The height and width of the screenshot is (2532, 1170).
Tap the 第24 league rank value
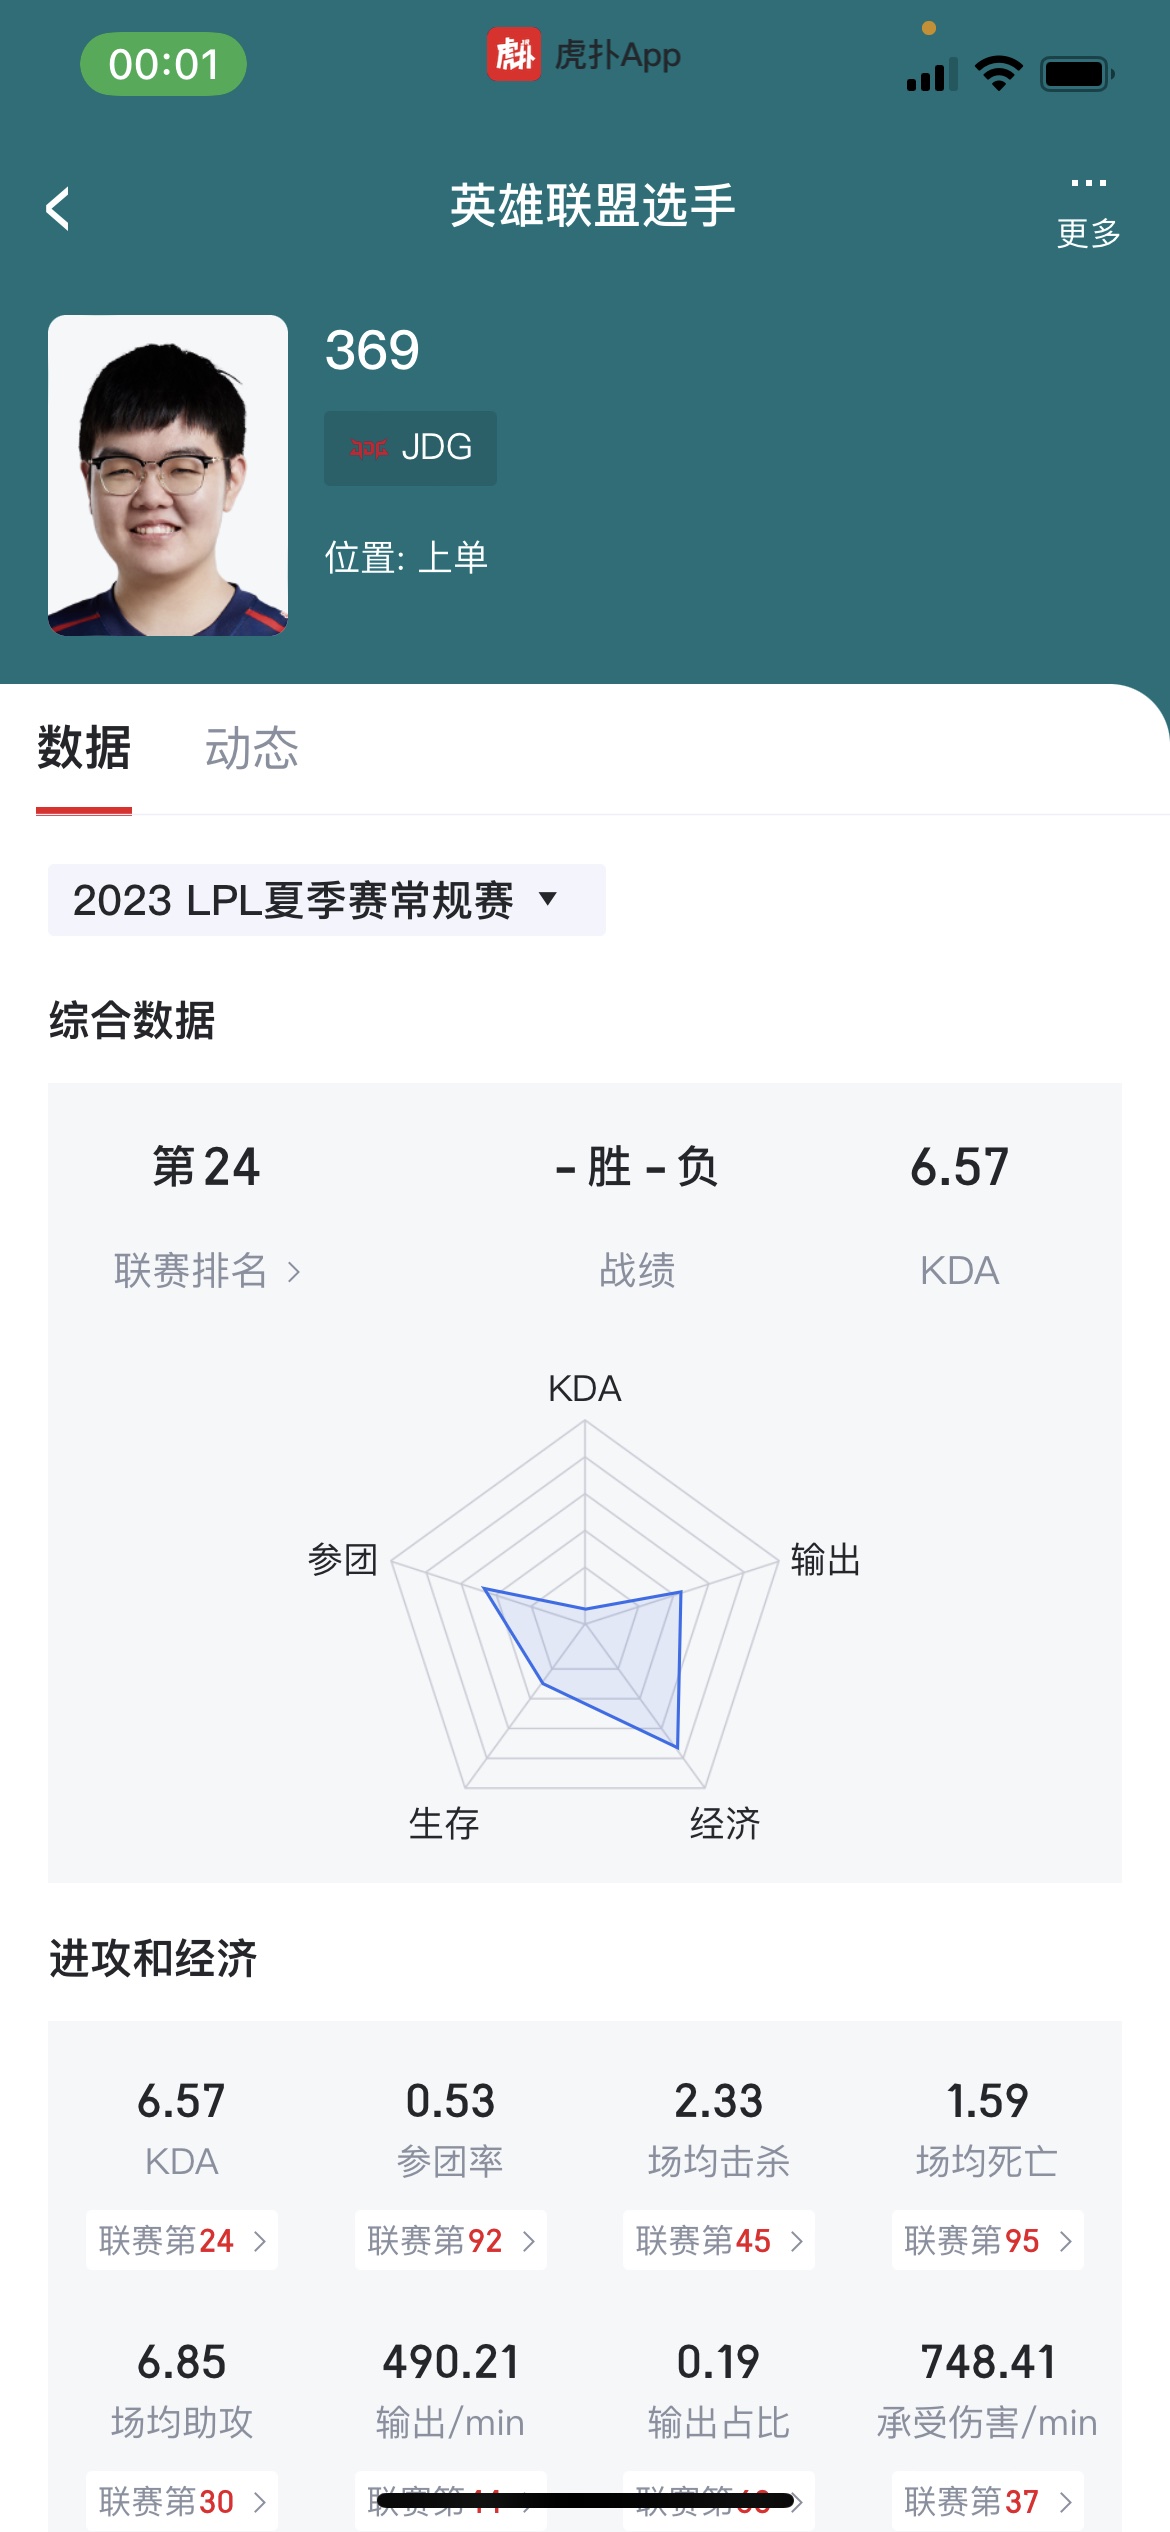(x=206, y=1167)
